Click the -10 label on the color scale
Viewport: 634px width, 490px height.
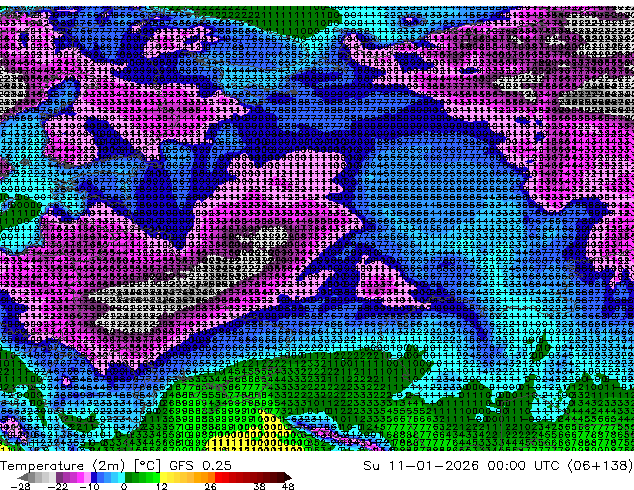click(89, 486)
